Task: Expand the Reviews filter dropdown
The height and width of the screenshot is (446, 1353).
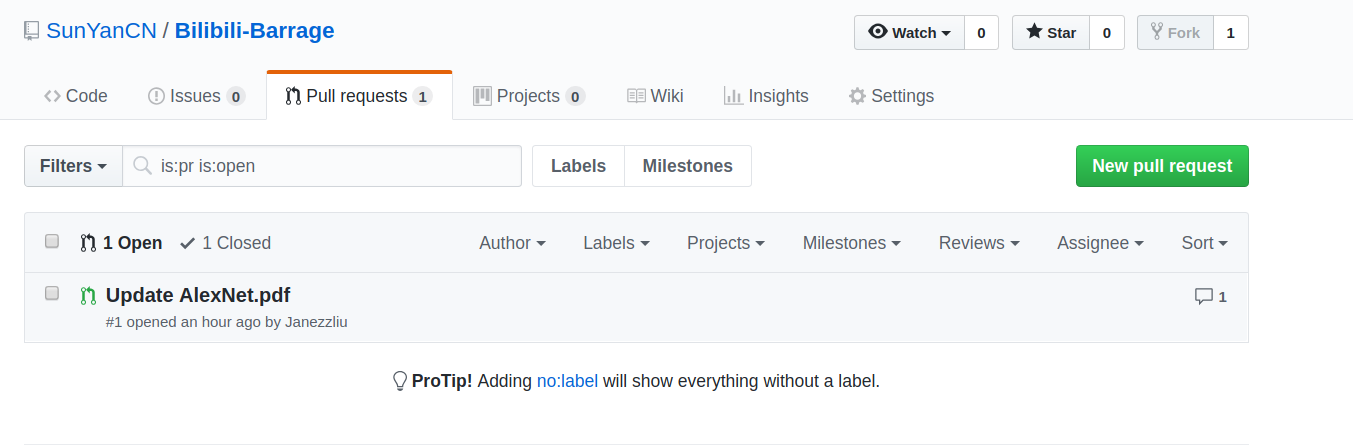Action: coord(979,242)
